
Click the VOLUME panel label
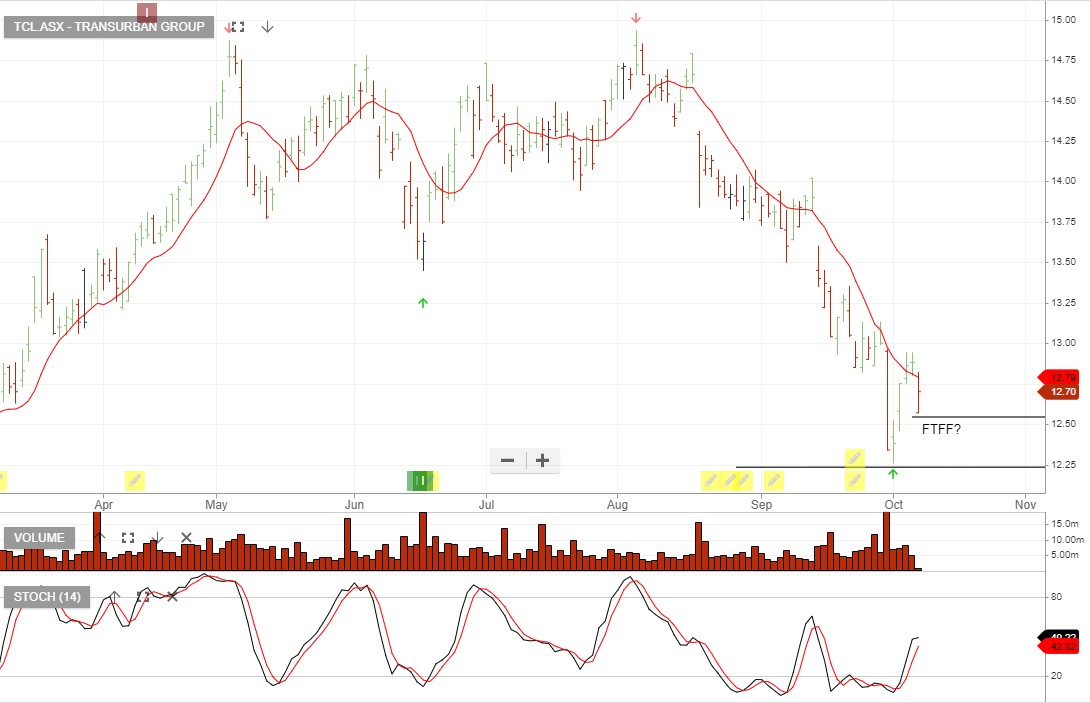pos(40,537)
